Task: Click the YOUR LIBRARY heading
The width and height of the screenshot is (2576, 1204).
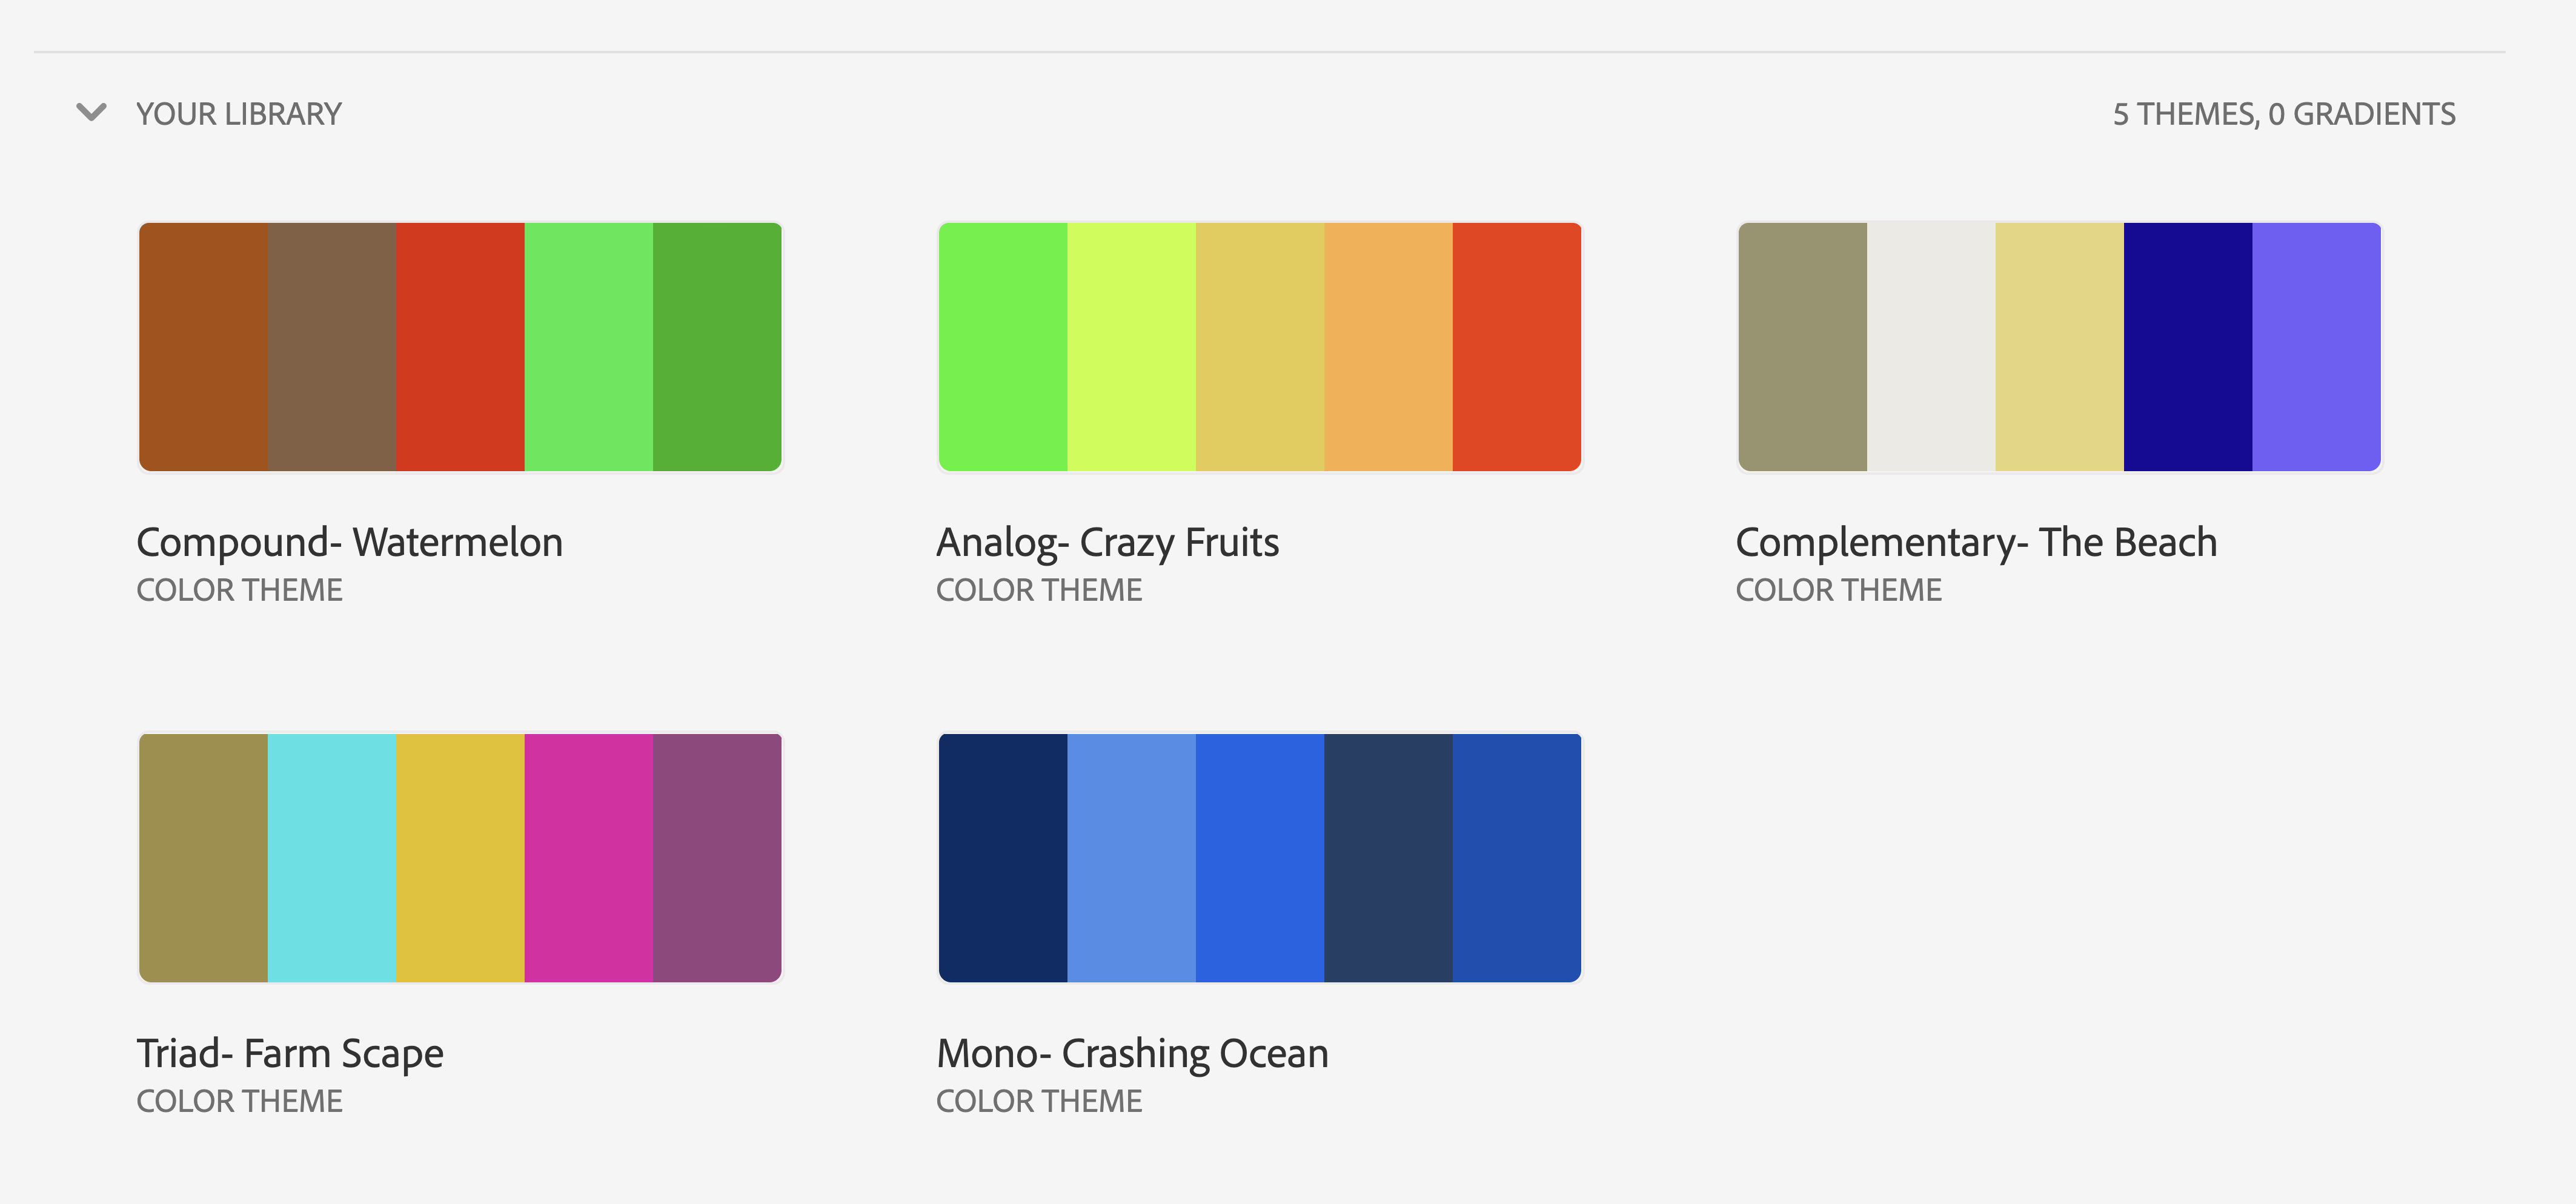Action: coord(239,114)
